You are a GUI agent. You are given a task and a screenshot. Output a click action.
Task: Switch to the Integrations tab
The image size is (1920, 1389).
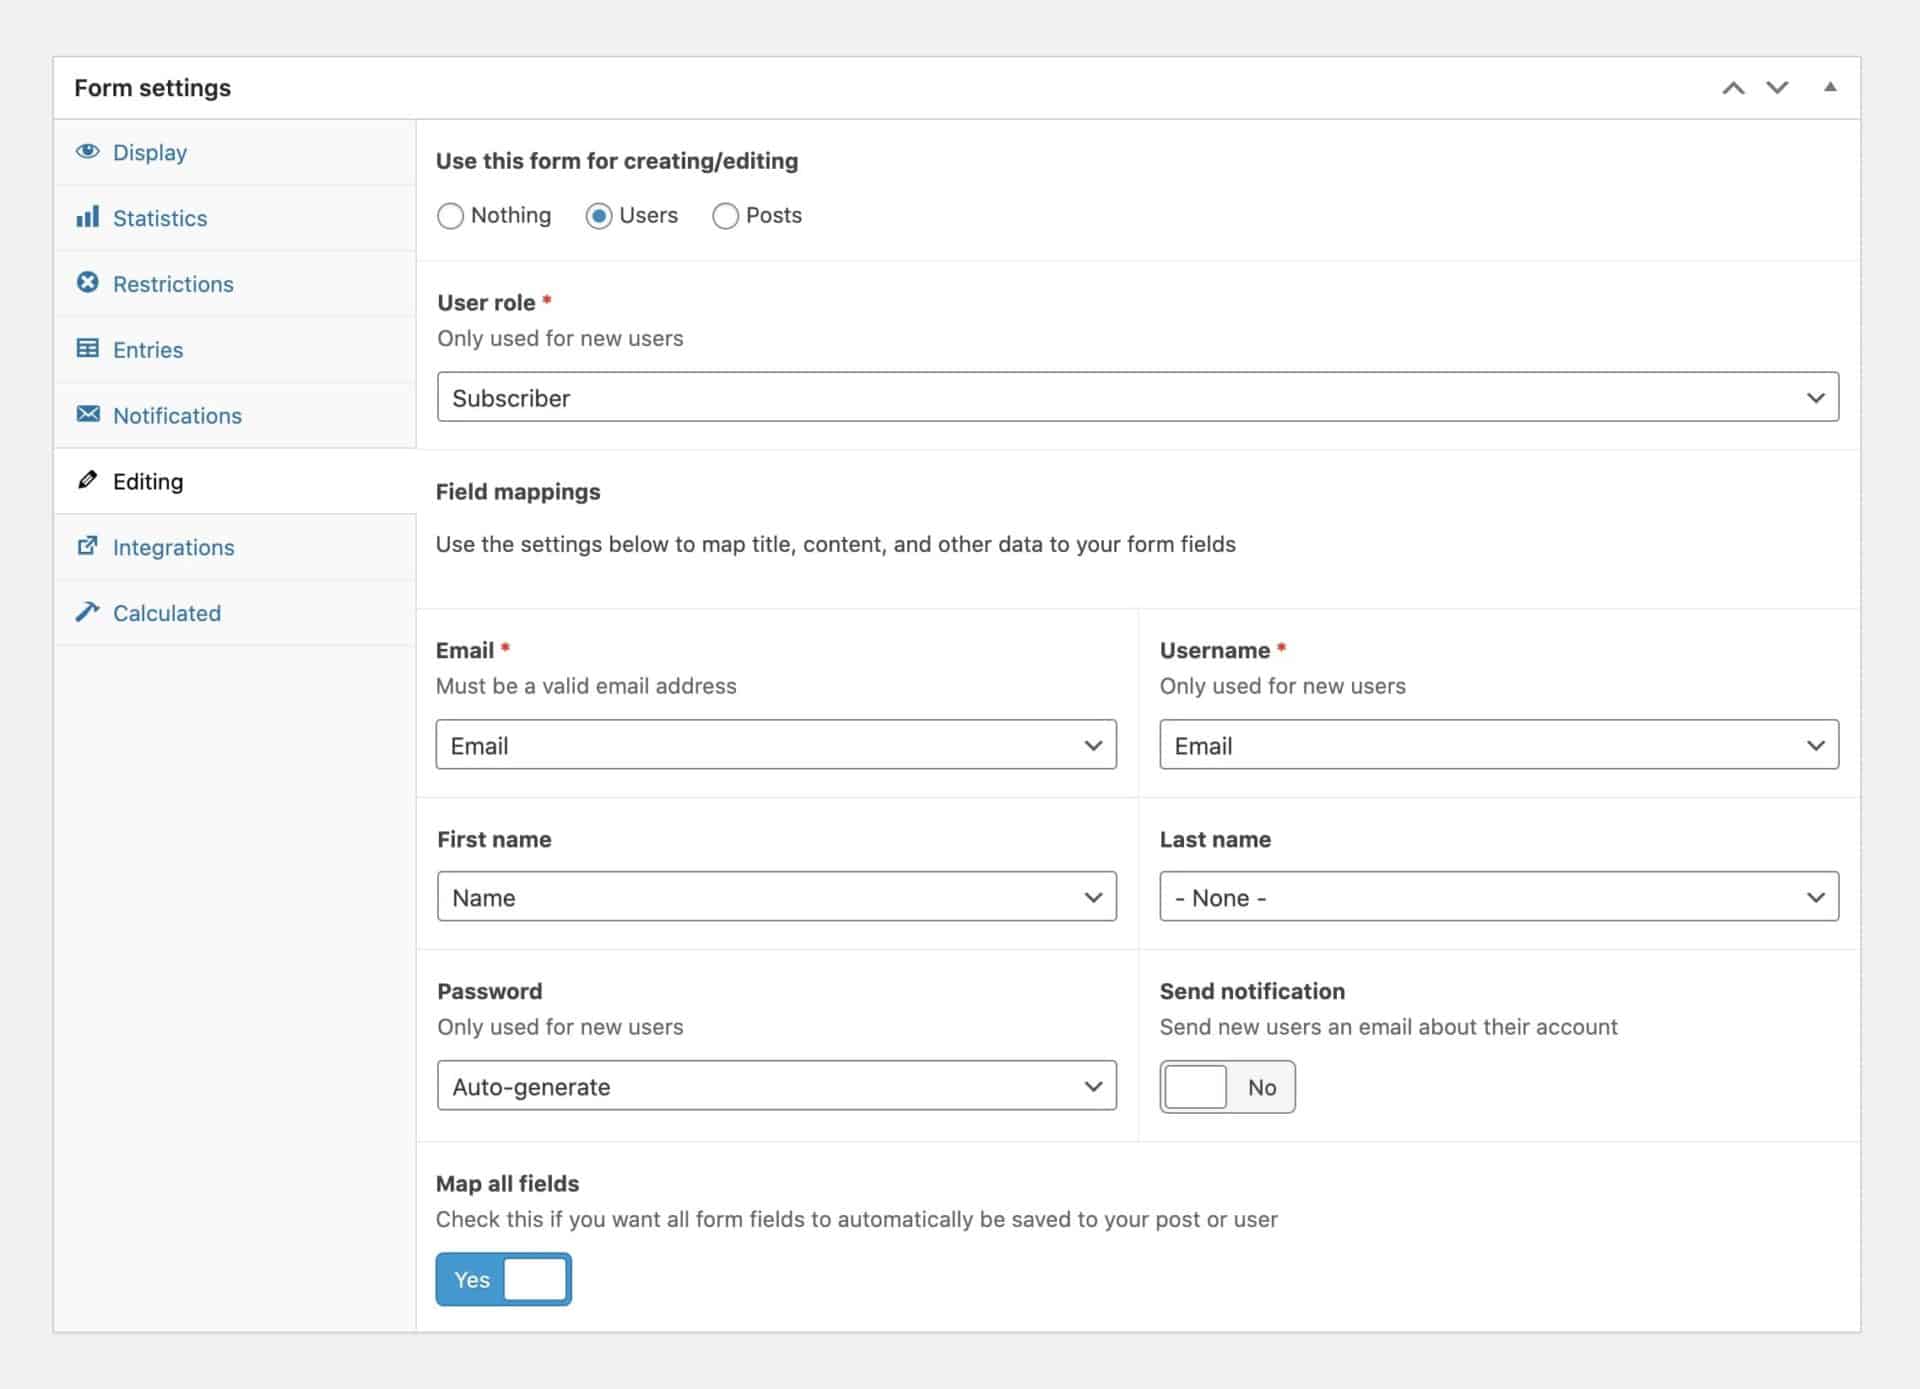tap(174, 547)
